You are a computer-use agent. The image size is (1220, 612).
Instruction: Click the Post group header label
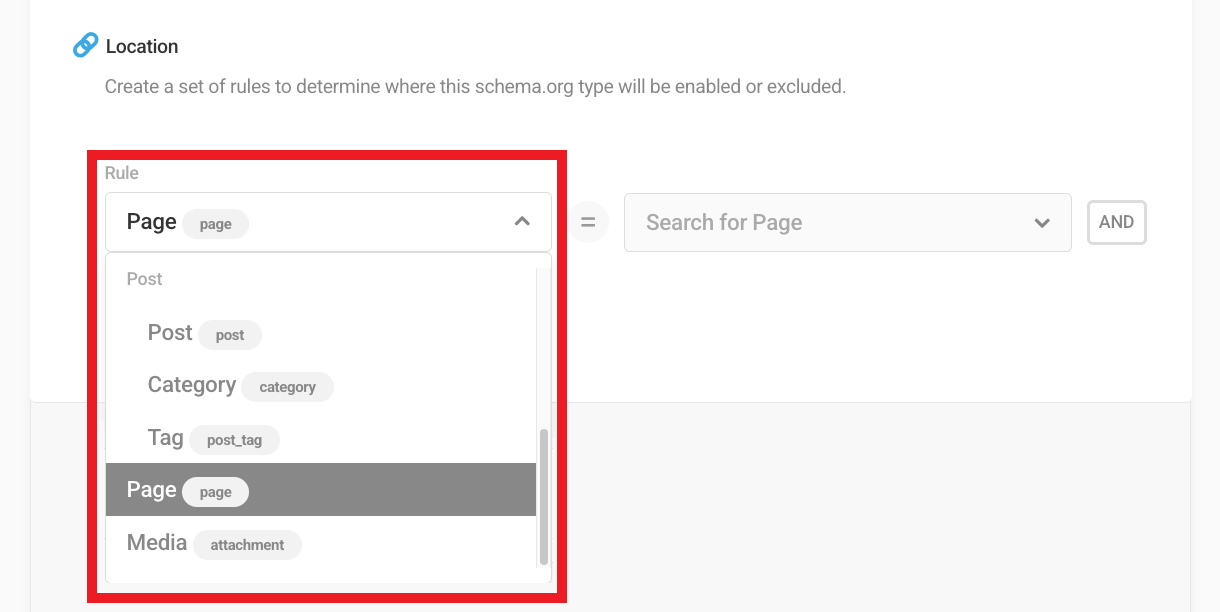tap(145, 279)
